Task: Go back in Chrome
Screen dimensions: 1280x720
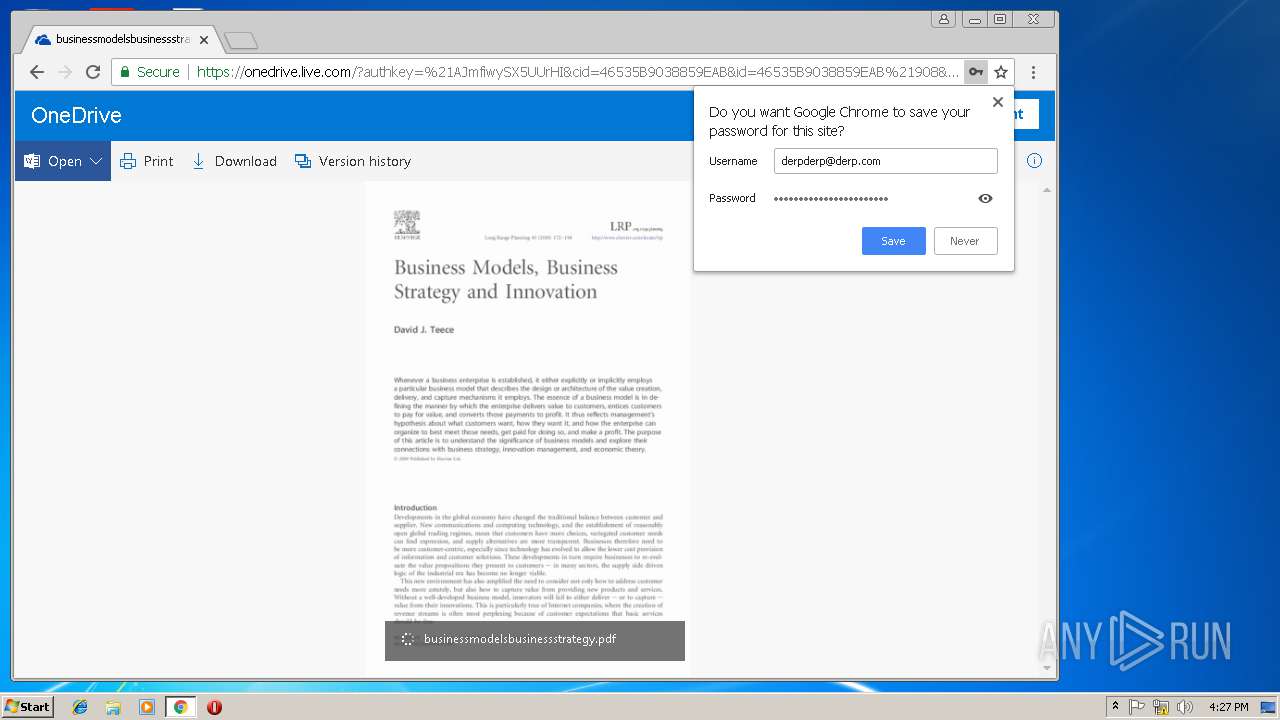Action: click(x=37, y=72)
